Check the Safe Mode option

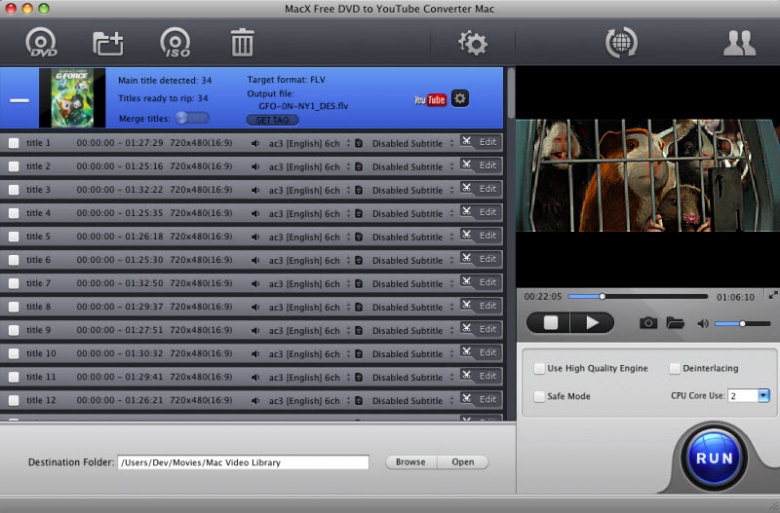(540, 396)
